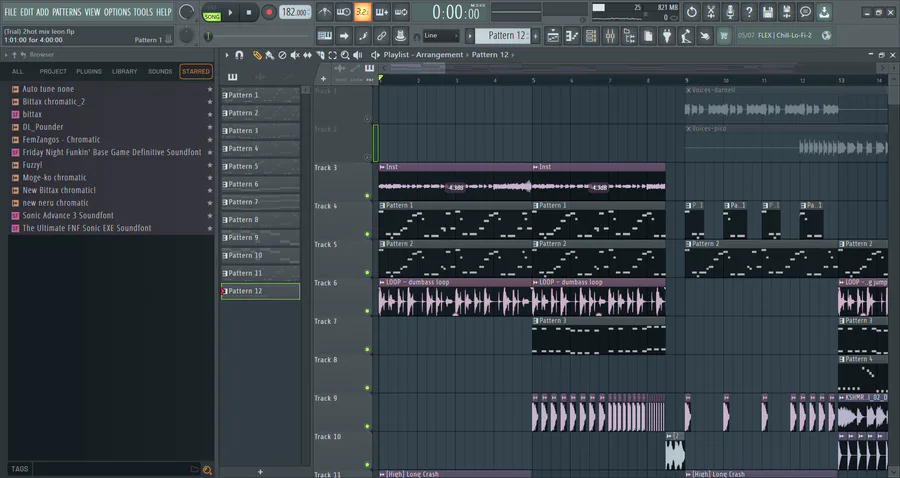The image size is (900, 478).
Task: Adjust the main volume knob
Action: (186, 11)
